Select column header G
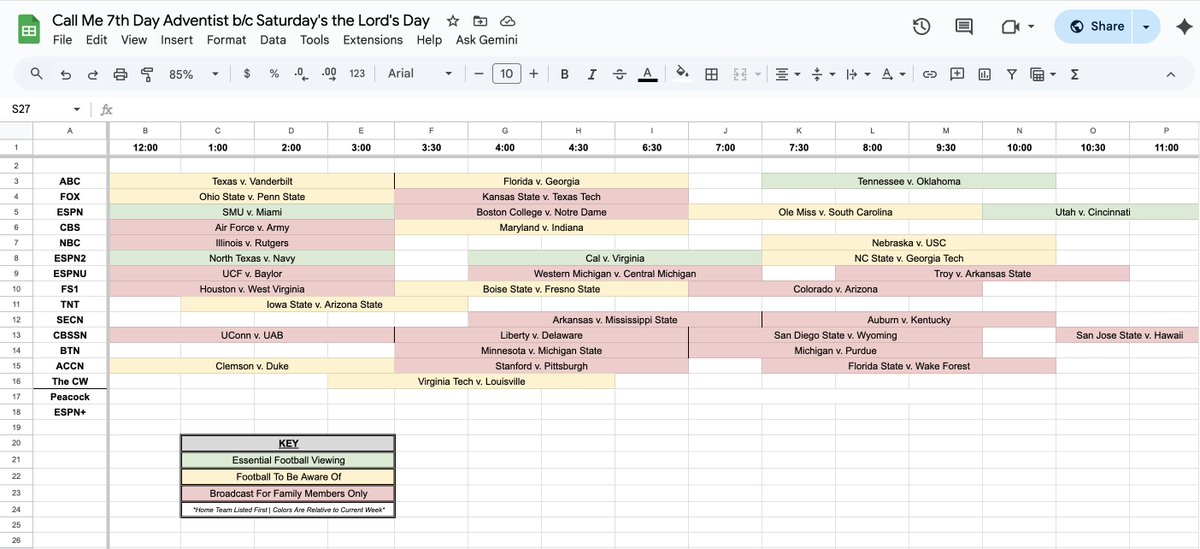The image size is (1200, 549). point(505,130)
